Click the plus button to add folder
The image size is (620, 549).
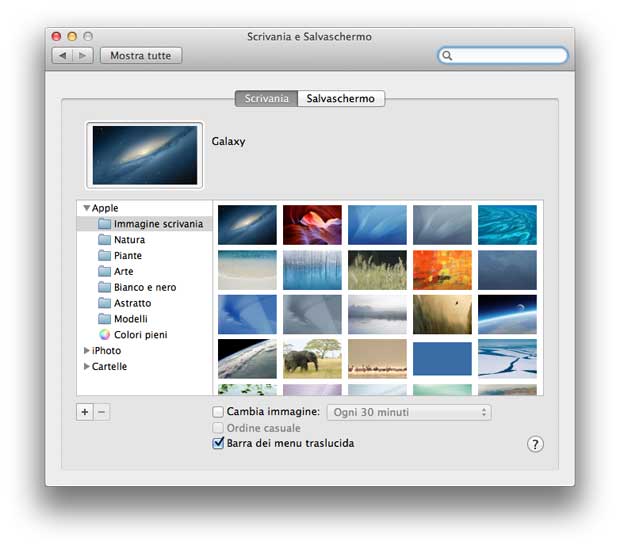point(84,412)
